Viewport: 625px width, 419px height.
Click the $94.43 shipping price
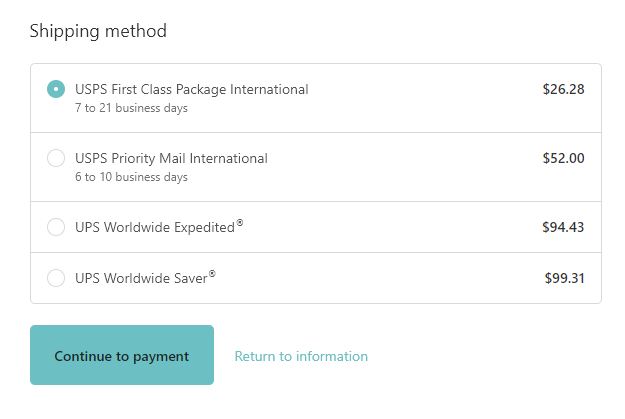pyautogui.click(x=563, y=227)
